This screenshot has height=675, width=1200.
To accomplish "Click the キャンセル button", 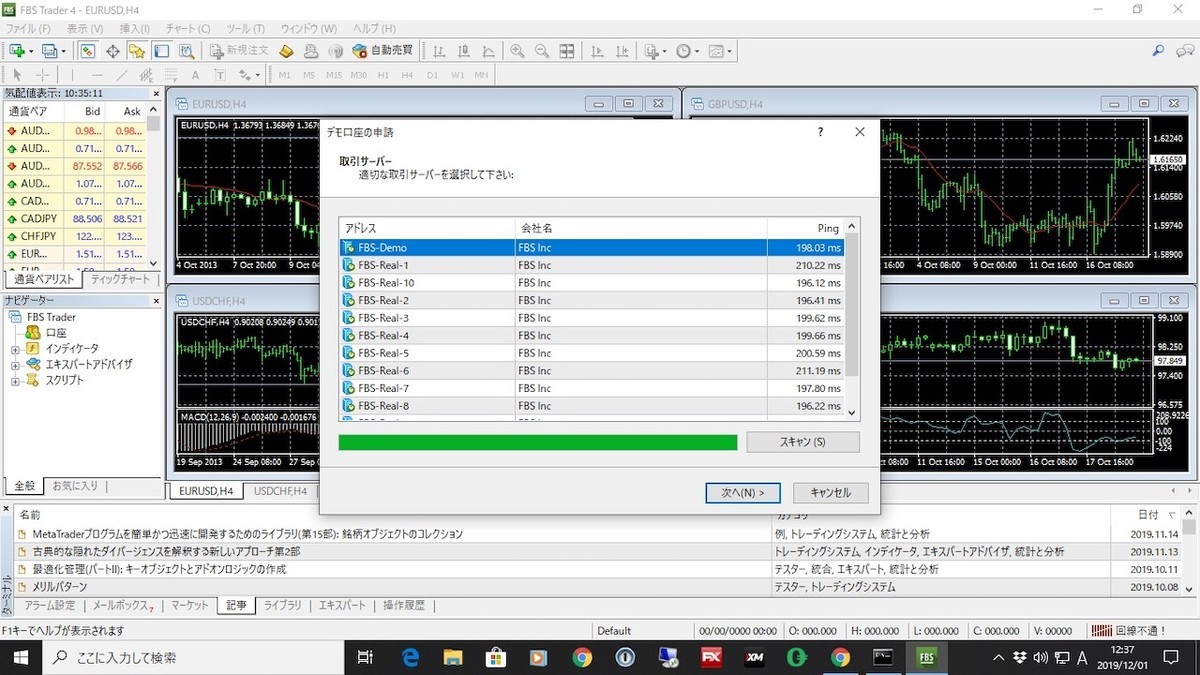I will coord(830,492).
